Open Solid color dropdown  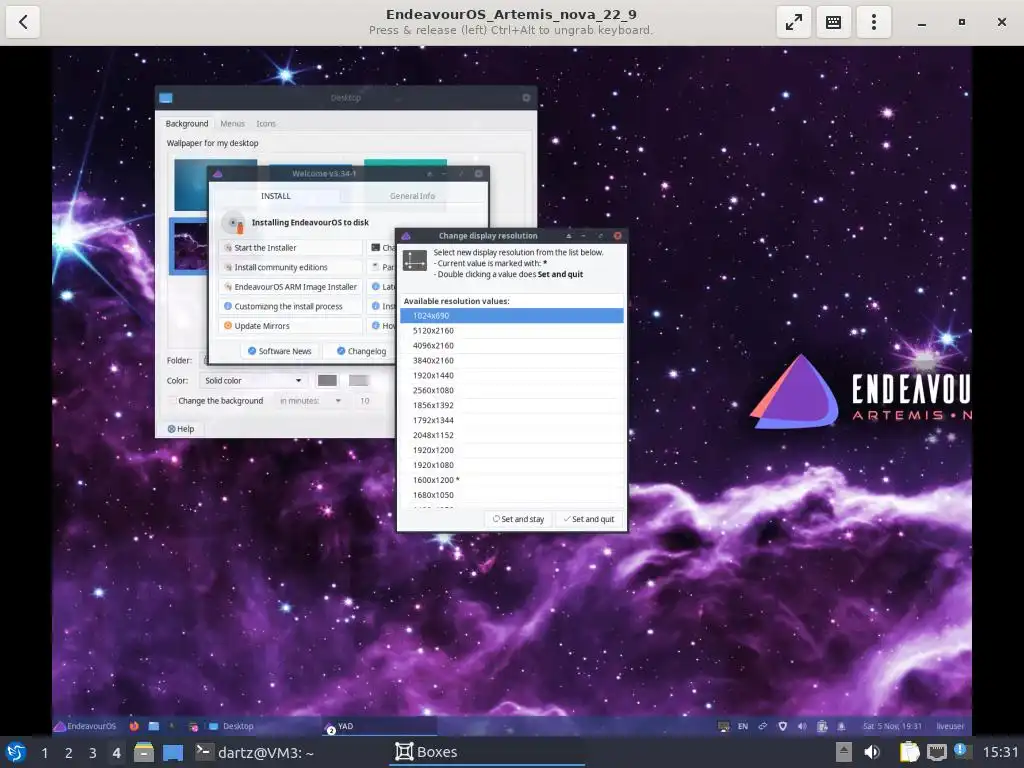point(253,381)
